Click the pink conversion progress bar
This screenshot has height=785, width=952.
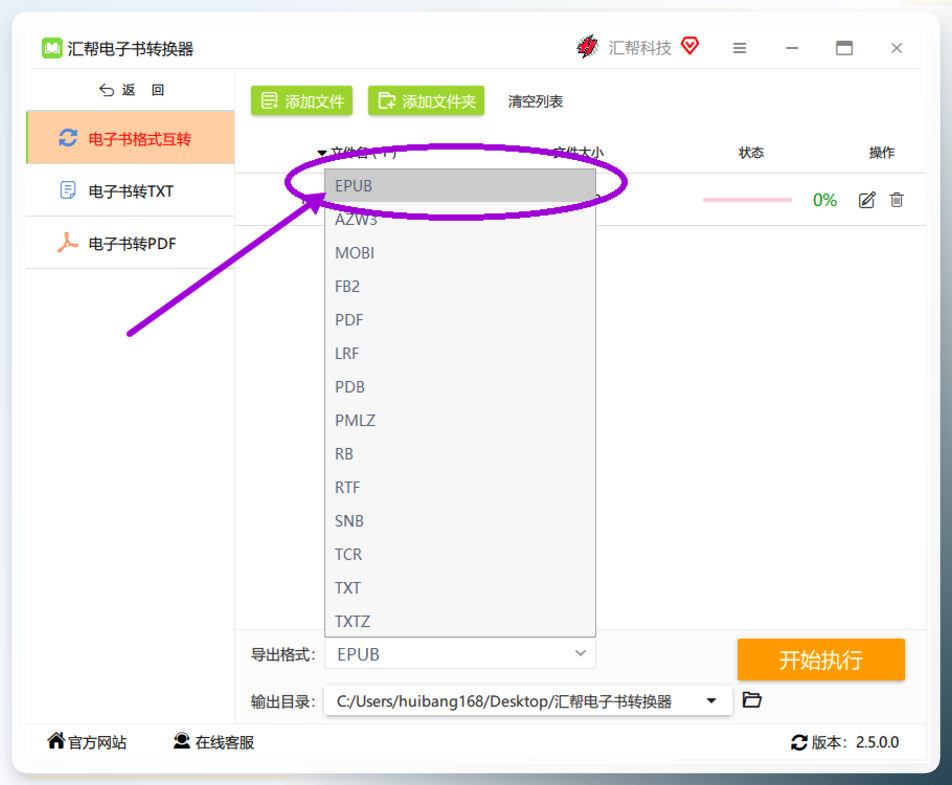coord(747,200)
